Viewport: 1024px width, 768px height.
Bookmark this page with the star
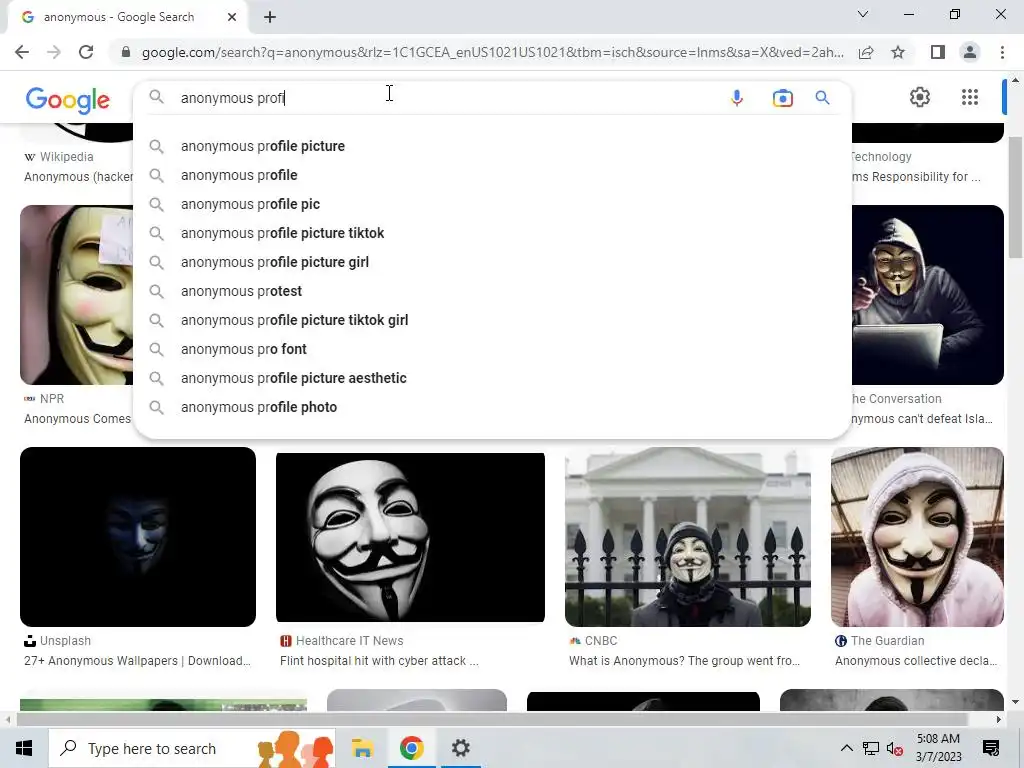pyautogui.click(x=898, y=52)
